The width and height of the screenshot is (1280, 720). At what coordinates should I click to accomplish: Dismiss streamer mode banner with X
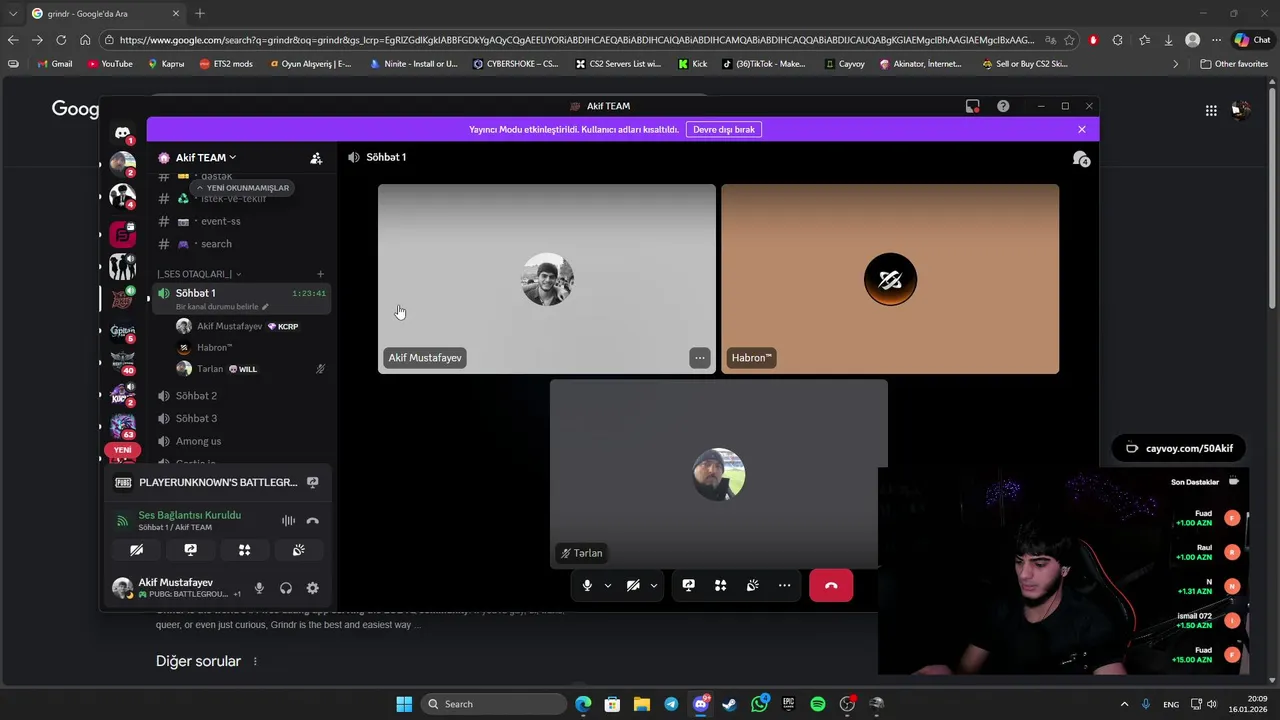[x=1081, y=129]
